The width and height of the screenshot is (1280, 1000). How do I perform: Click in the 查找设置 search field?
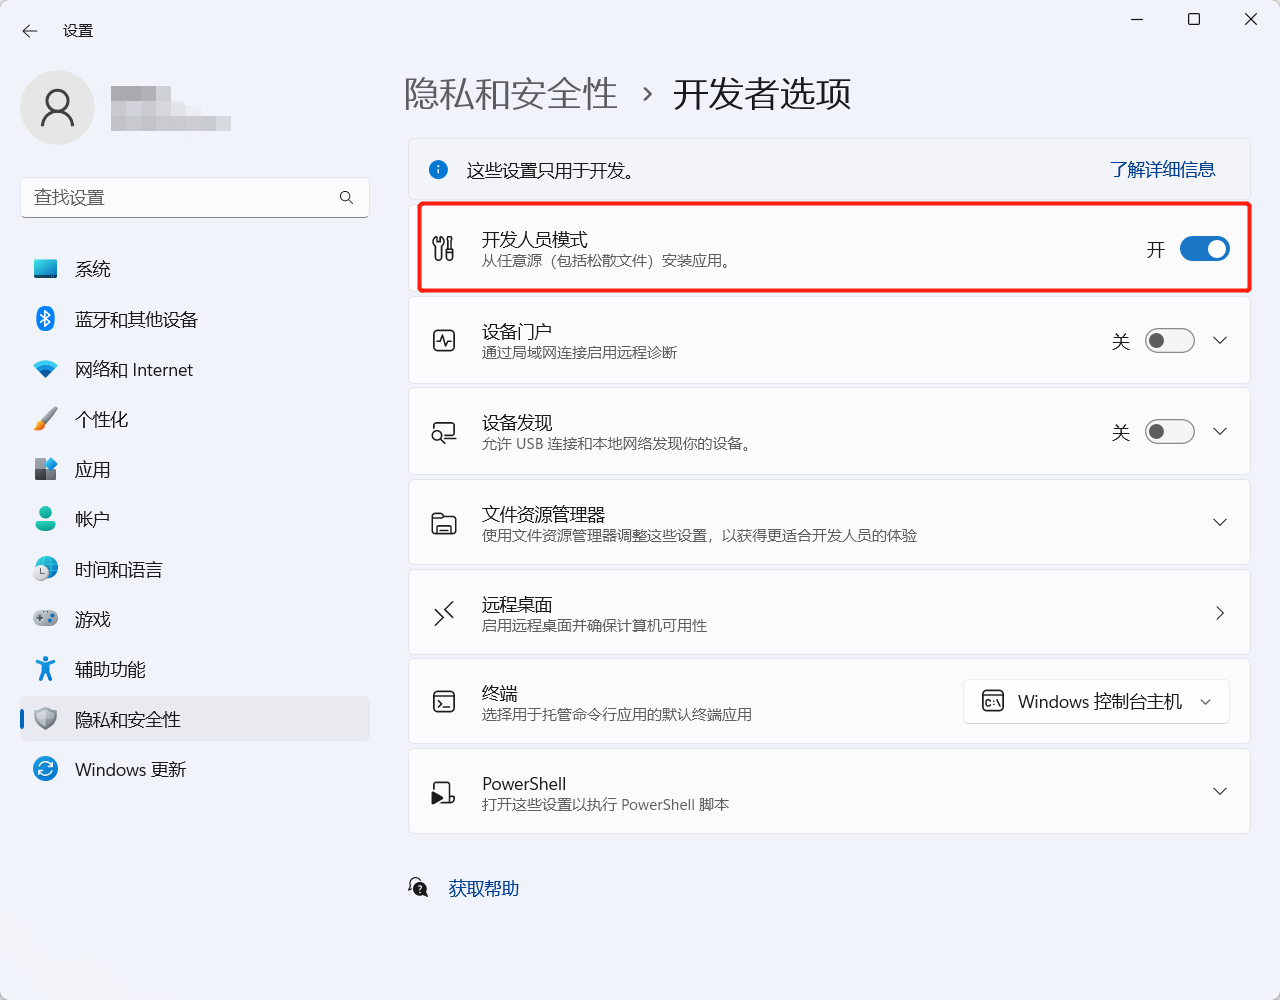pyautogui.click(x=195, y=197)
